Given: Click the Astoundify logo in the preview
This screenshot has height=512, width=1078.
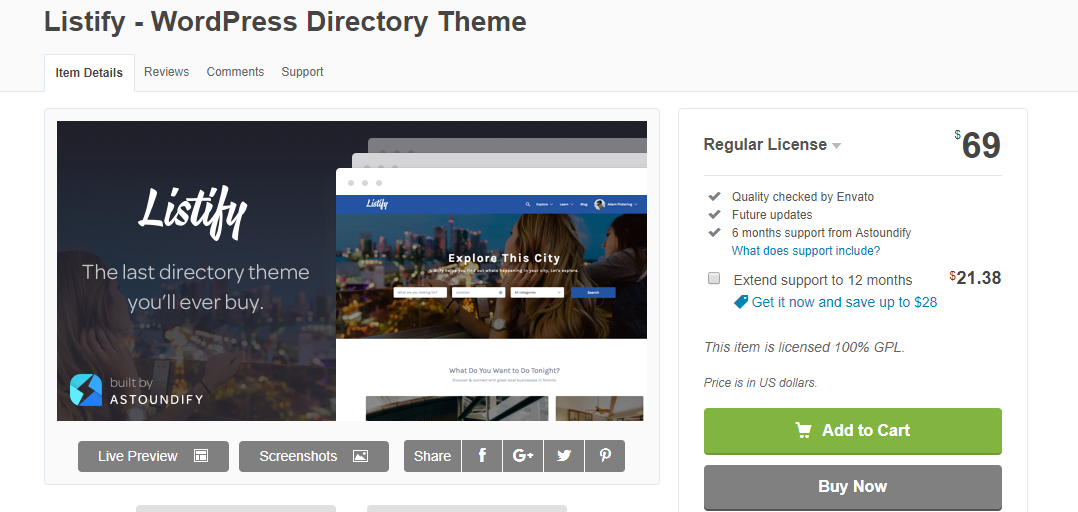Looking at the screenshot, I should [x=86, y=390].
